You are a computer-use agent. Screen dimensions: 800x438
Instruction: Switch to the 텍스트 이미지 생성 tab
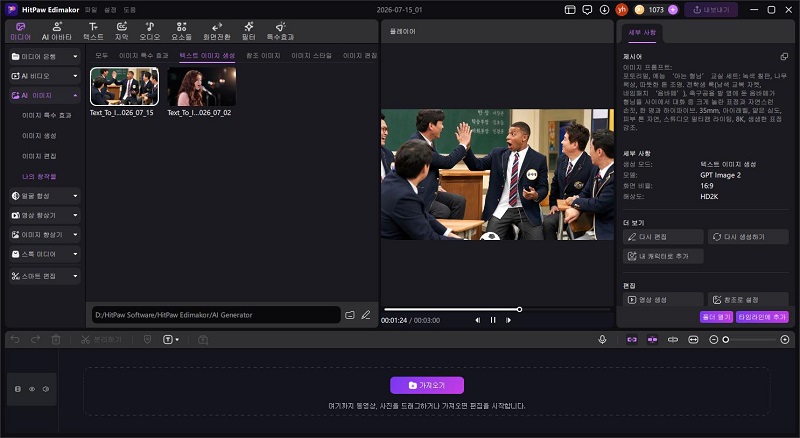(x=207, y=56)
